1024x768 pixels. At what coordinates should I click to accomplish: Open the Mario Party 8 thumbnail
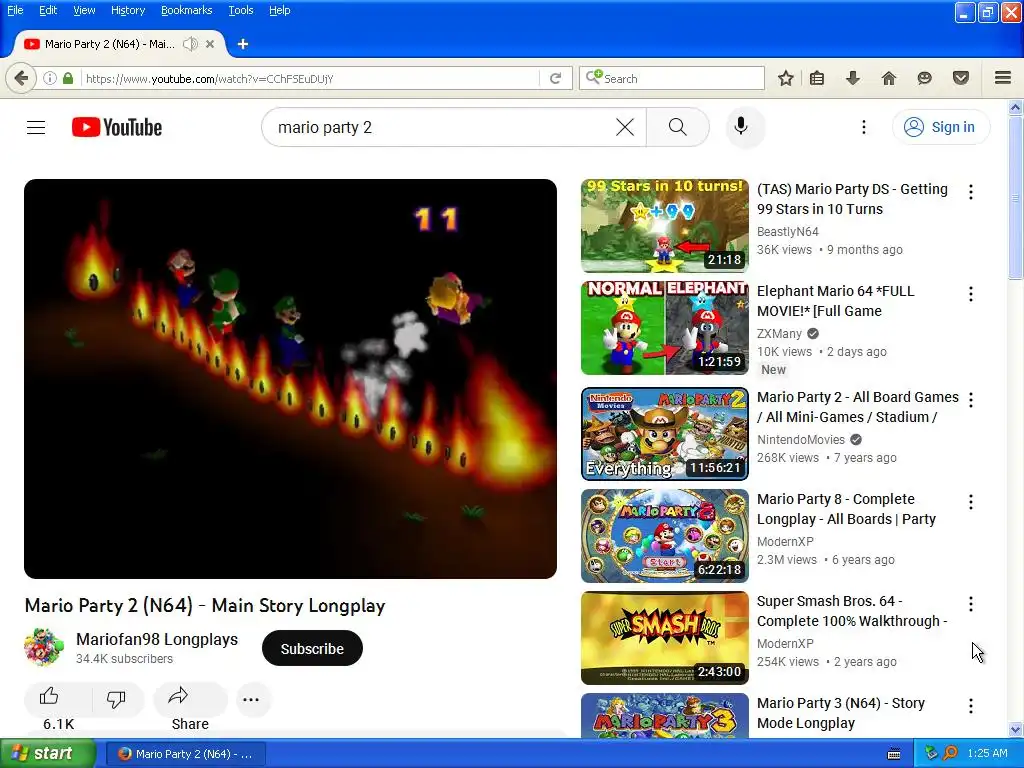pos(664,536)
